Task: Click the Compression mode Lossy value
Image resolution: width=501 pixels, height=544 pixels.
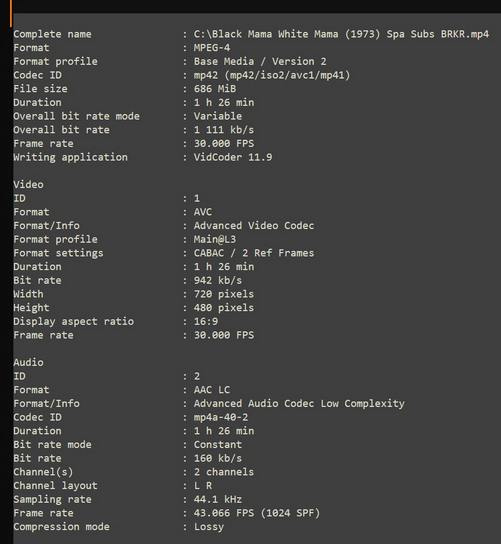Action: (209, 527)
